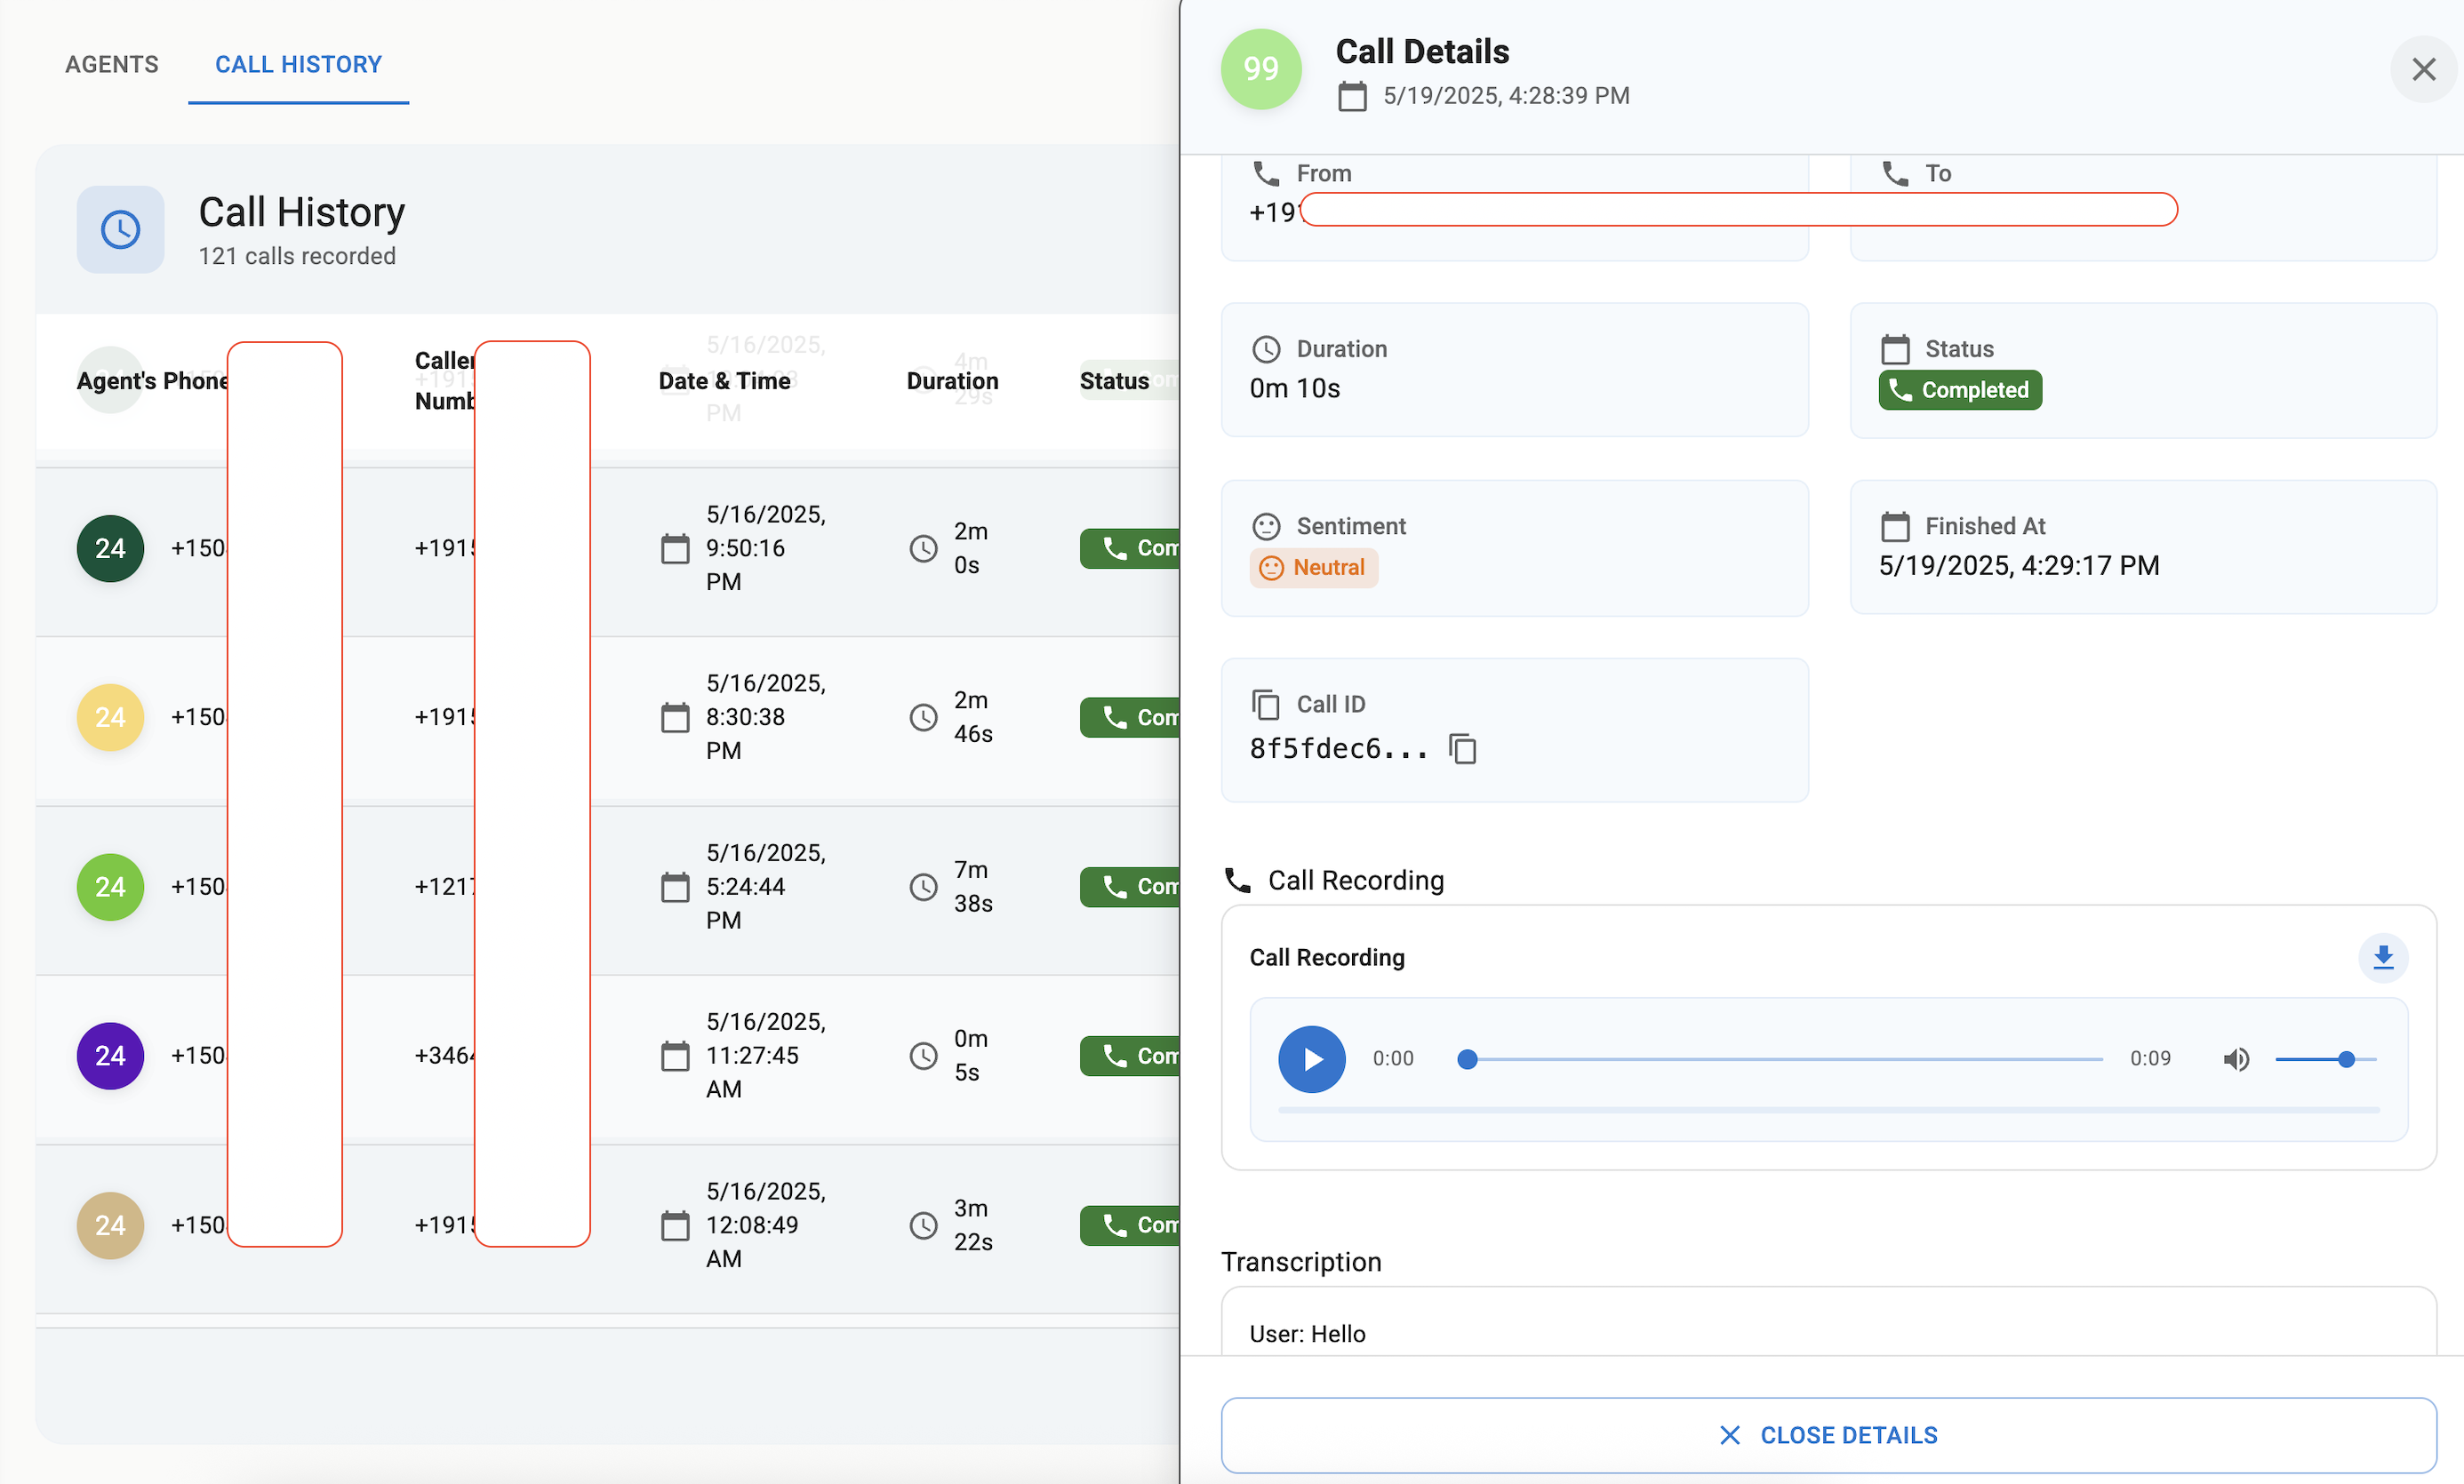This screenshot has height=1484, width=2464.
Task: Click the calendar icon beside 5:24:44 PM
Action: 675,887
